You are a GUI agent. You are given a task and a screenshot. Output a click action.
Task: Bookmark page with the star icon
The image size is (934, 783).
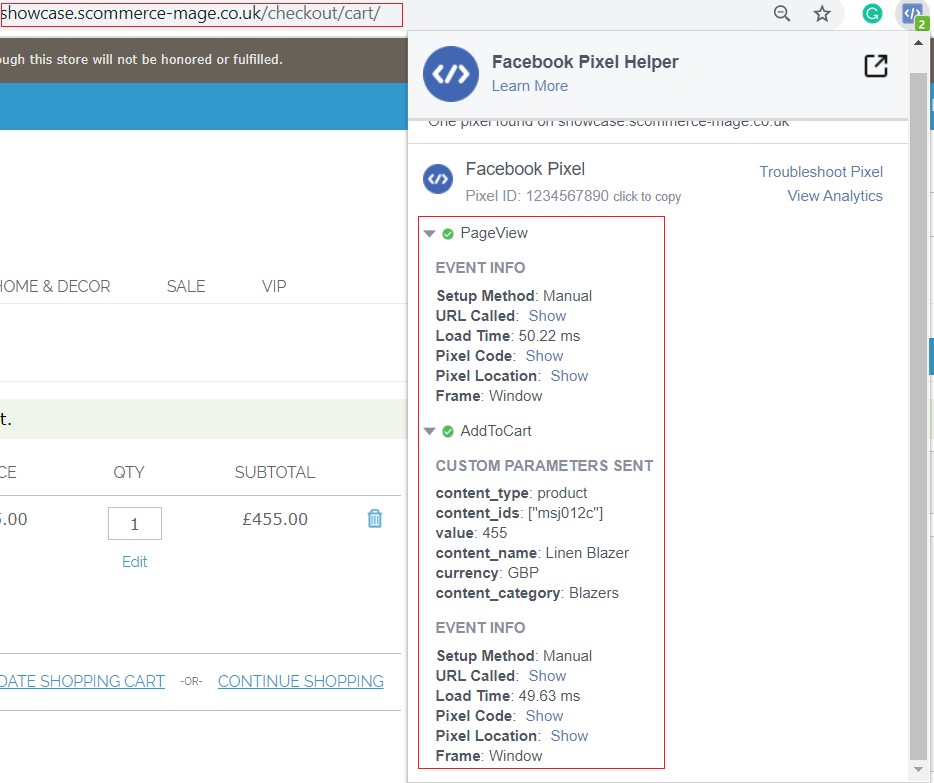coord(822,14)
